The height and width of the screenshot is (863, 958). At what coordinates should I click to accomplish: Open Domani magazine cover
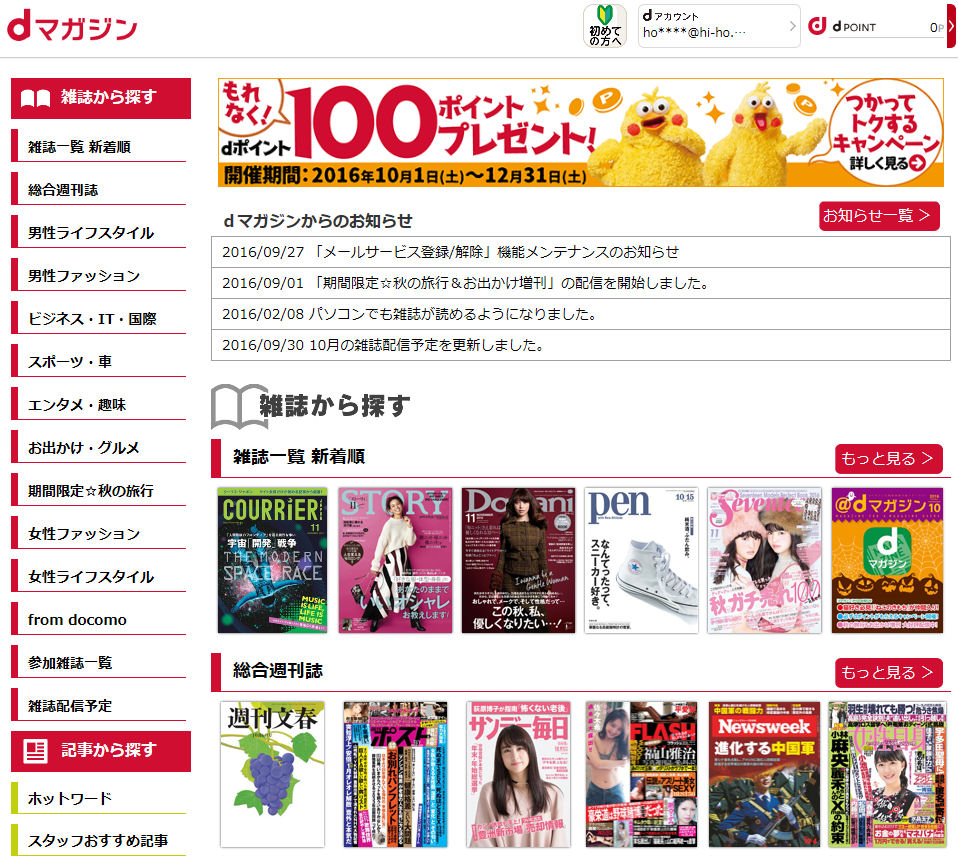point(518,560)
